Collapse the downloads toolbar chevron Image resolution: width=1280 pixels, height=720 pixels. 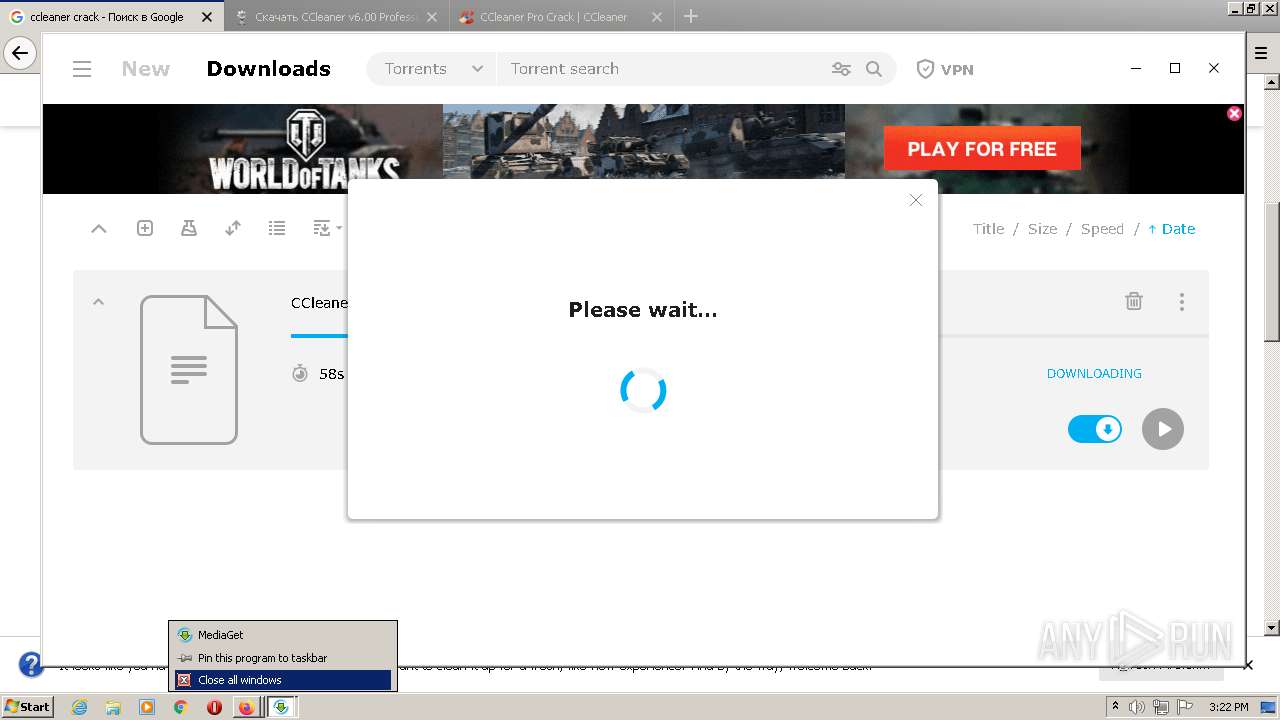pyautogui.click(x=98, y=229)
